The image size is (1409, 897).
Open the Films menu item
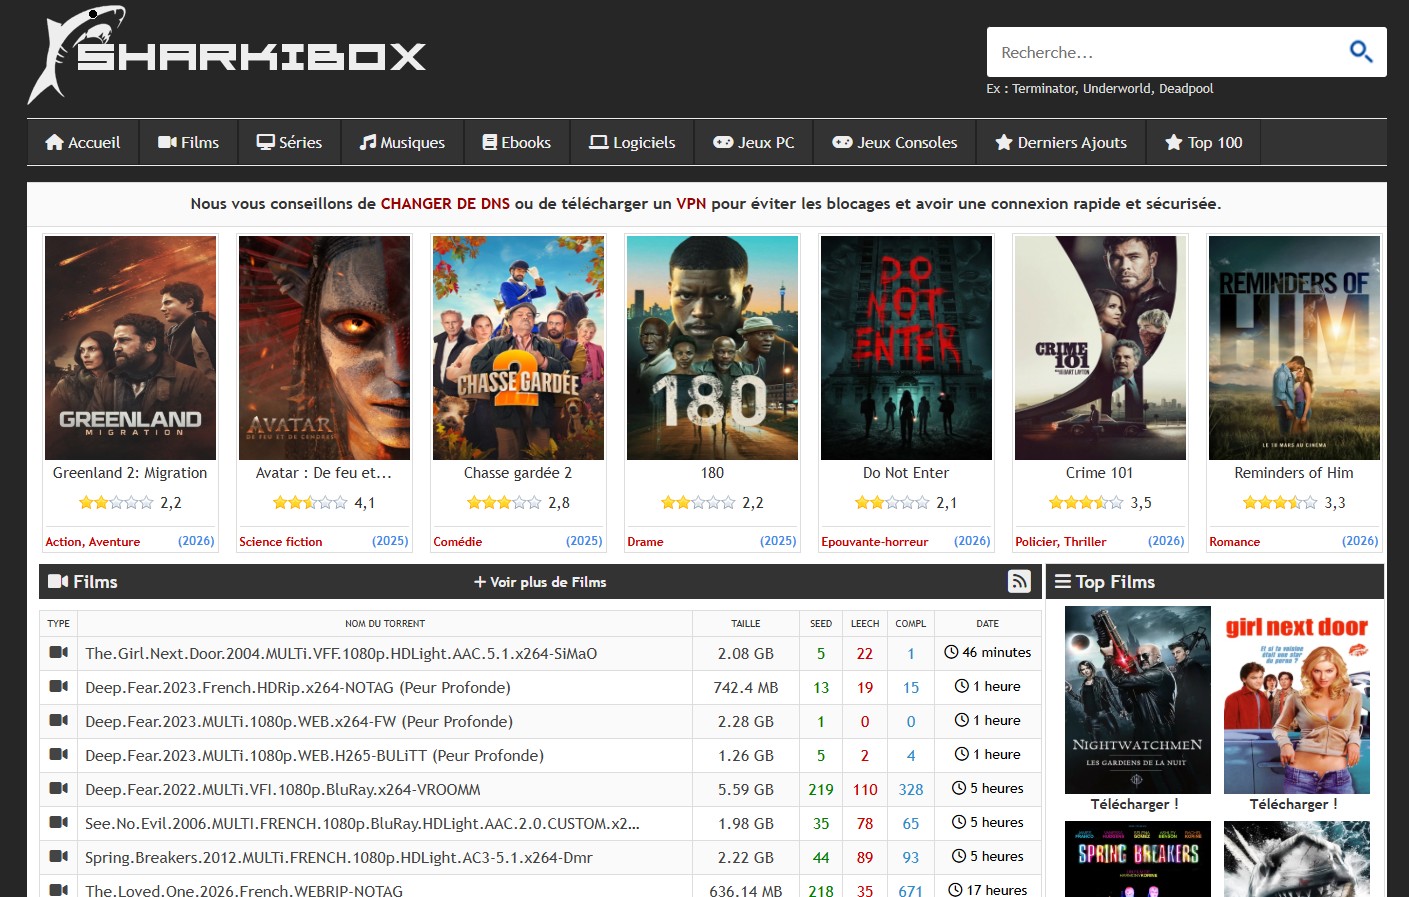point(189,142)
